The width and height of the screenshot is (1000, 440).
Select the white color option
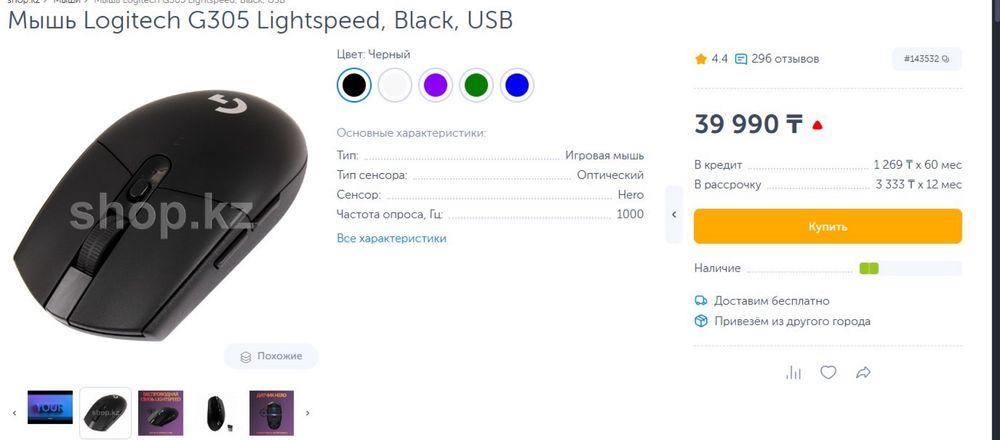point(395,85)
